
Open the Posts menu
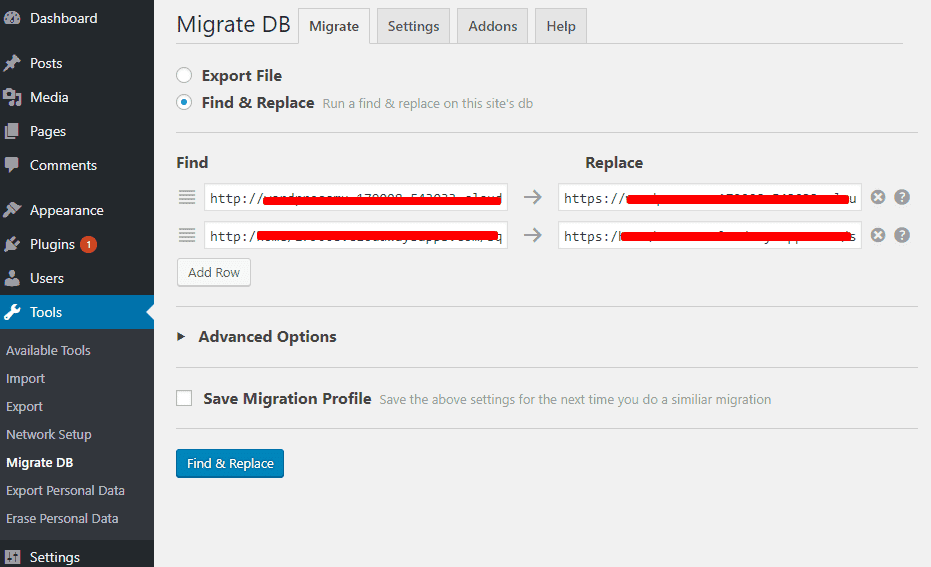77,63
